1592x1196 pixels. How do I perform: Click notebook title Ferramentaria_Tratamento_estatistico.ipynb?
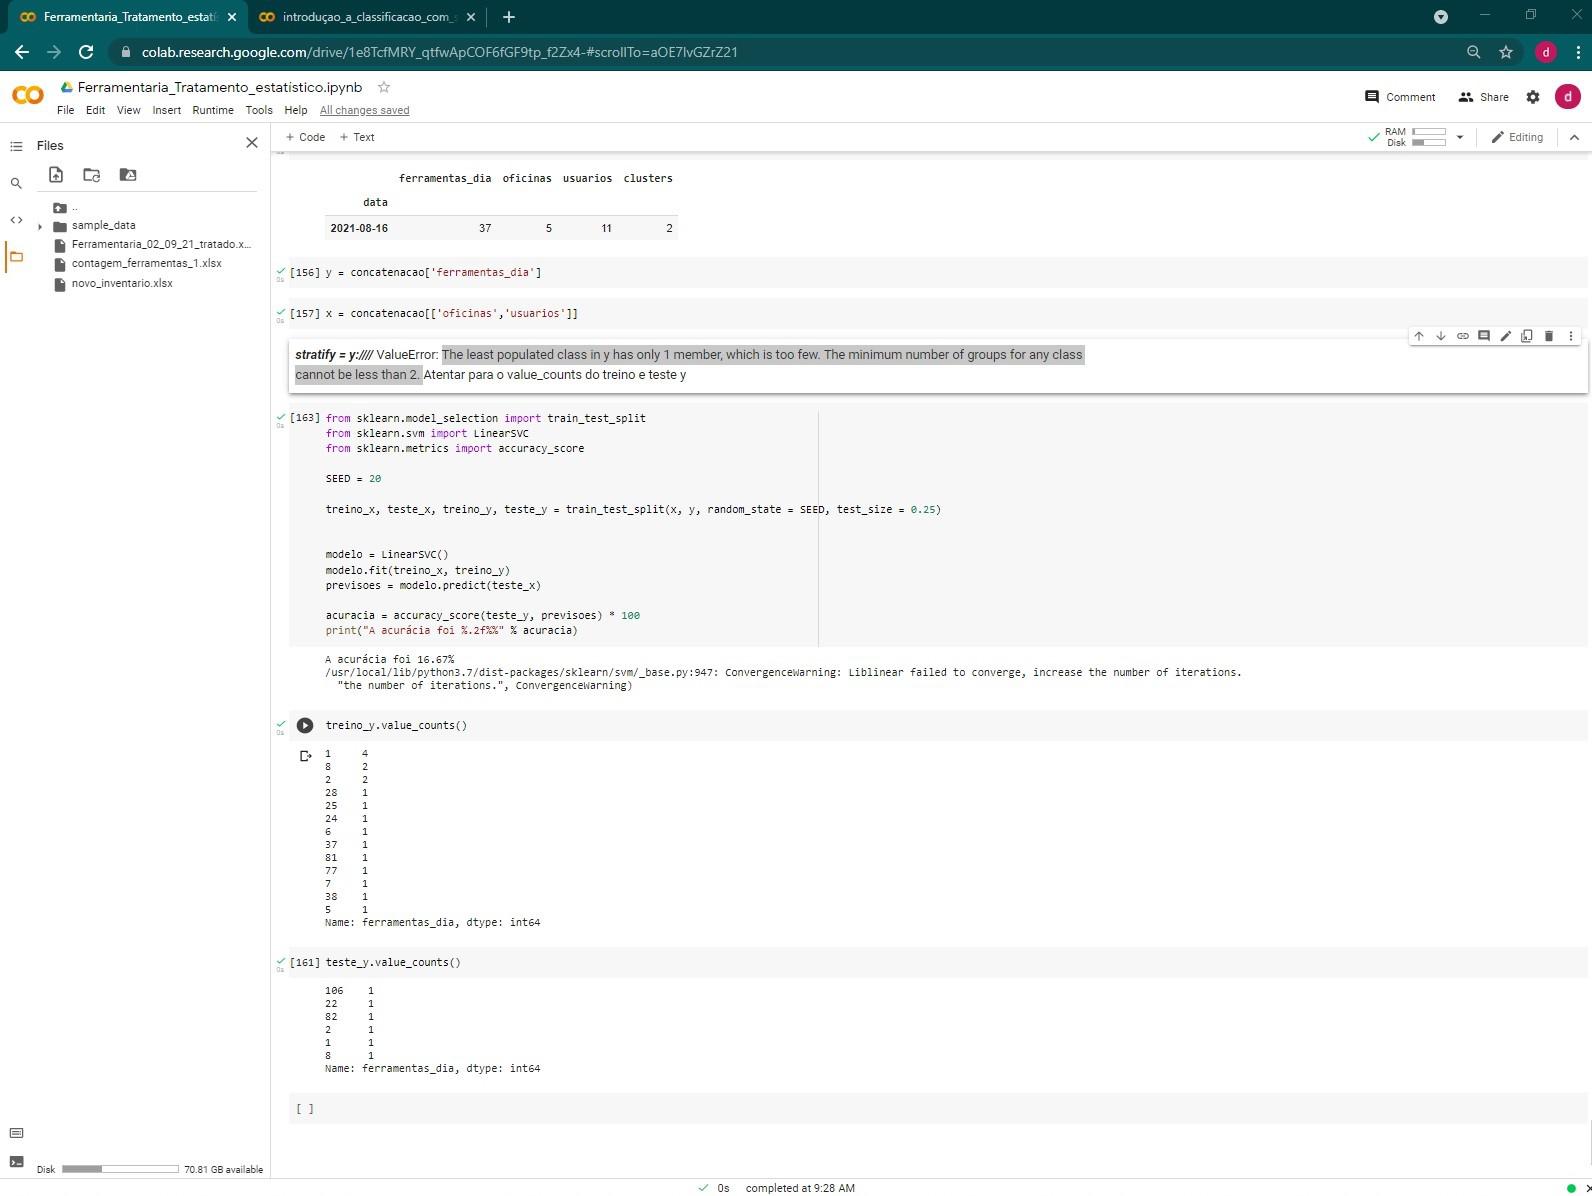[220, 87]
